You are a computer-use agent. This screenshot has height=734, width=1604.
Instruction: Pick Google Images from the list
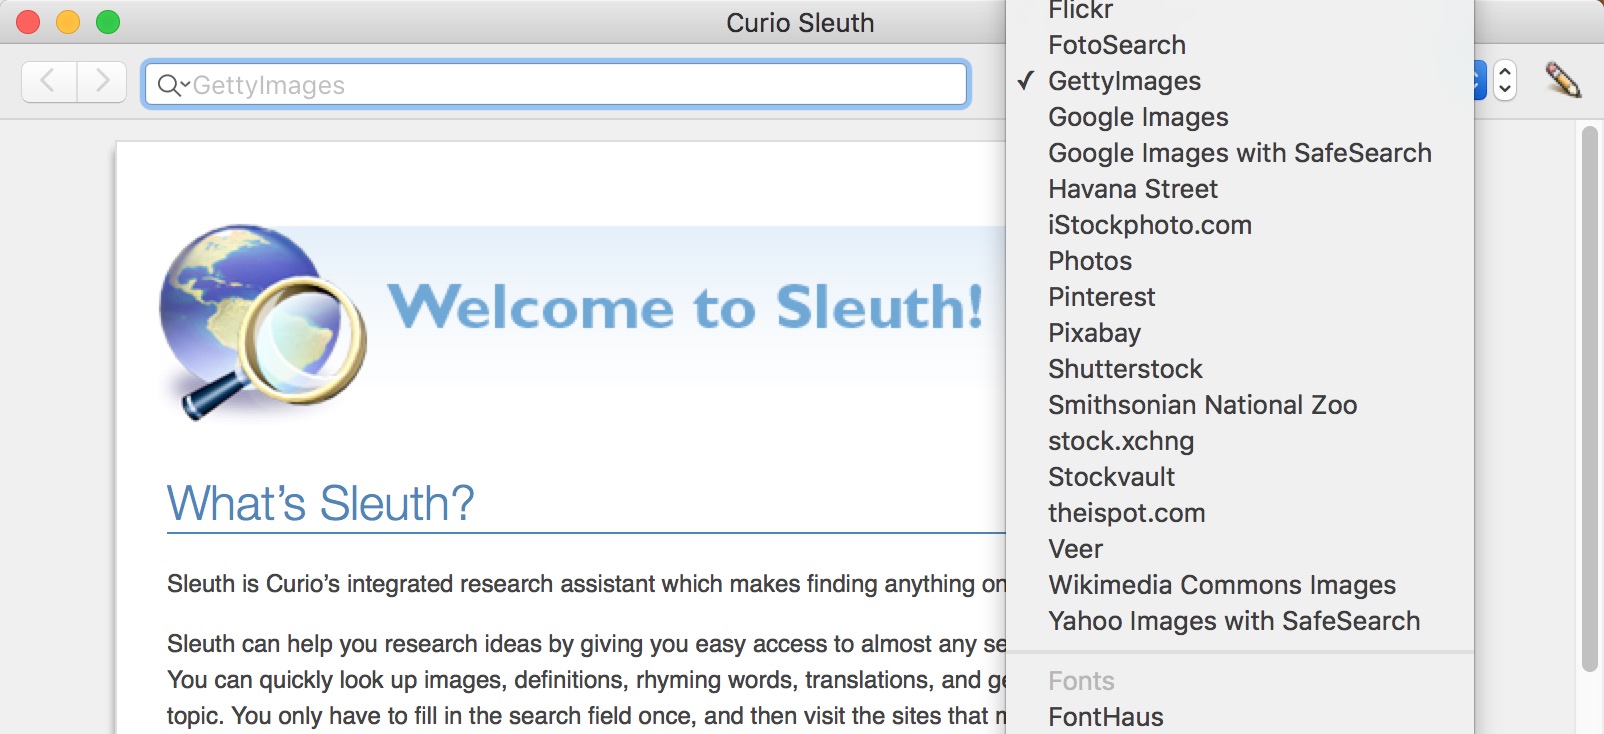click(1240, 117)
